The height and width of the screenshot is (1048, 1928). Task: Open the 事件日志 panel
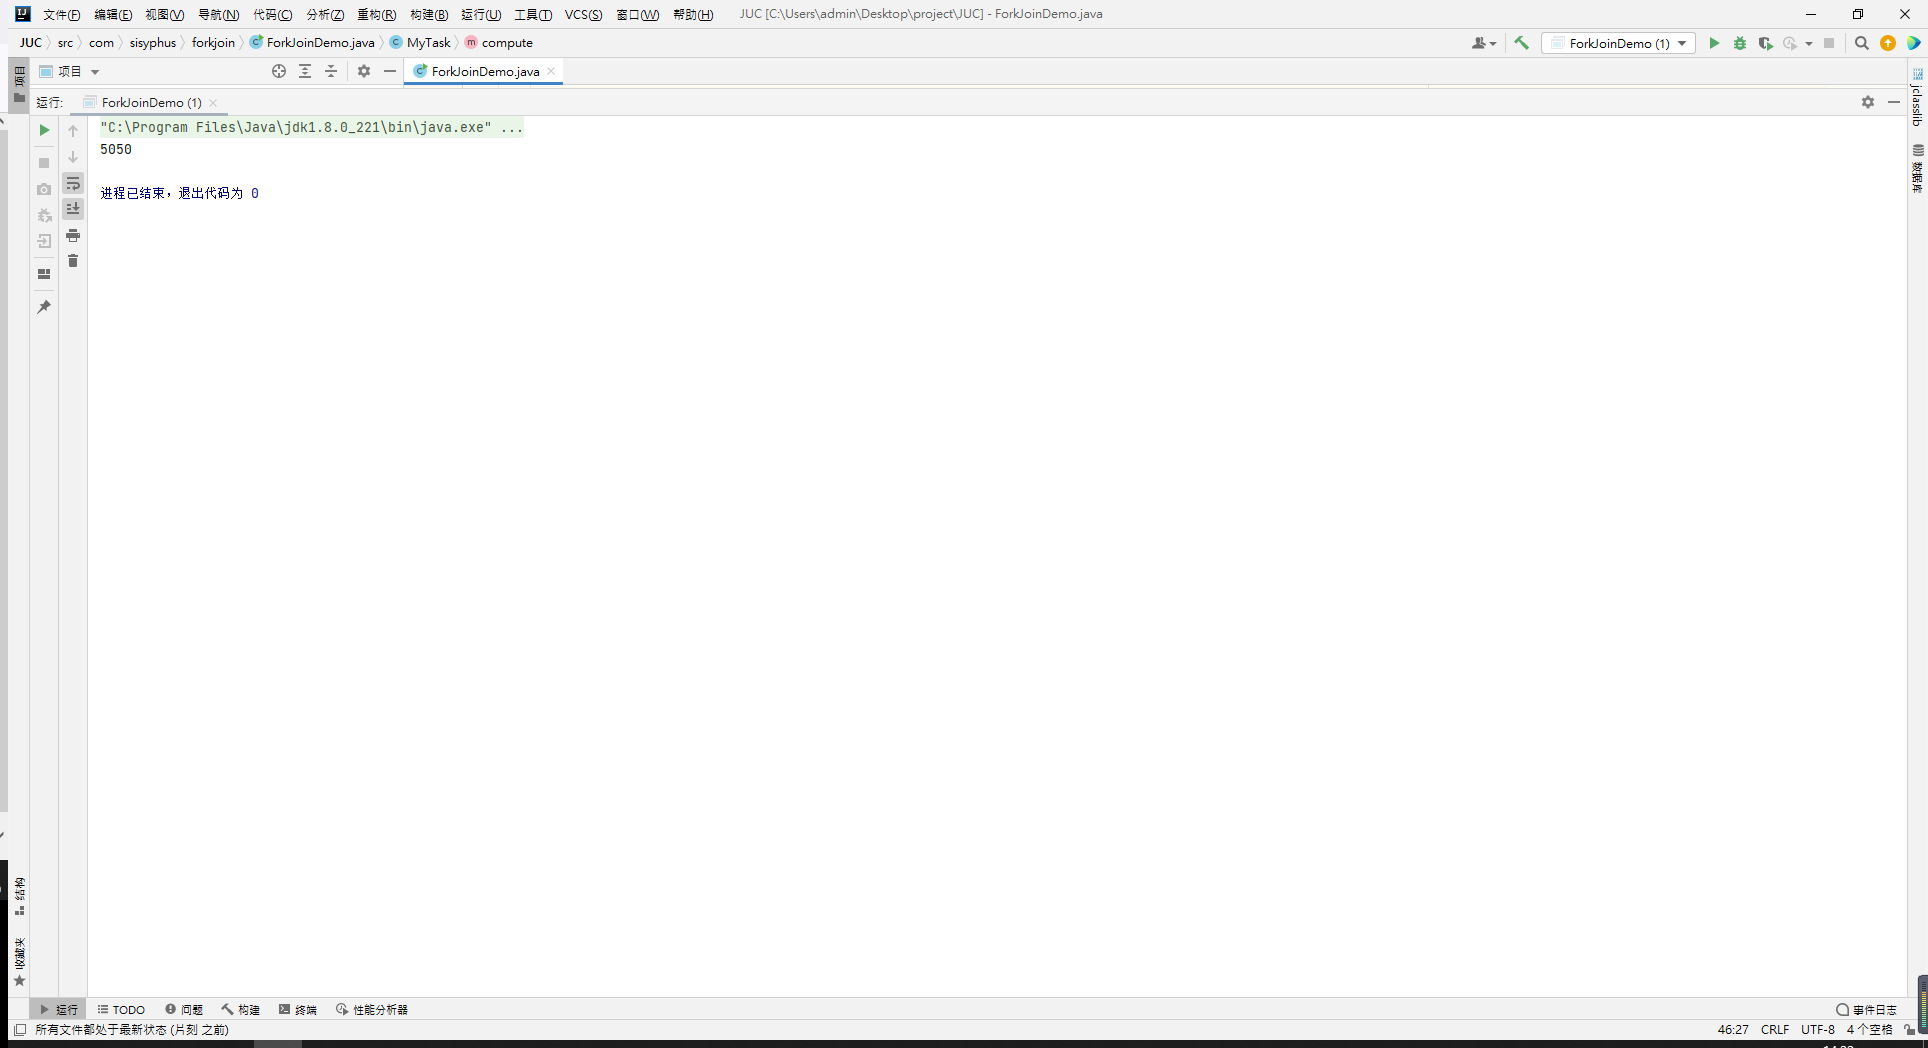click(x=1866, y=1010)
